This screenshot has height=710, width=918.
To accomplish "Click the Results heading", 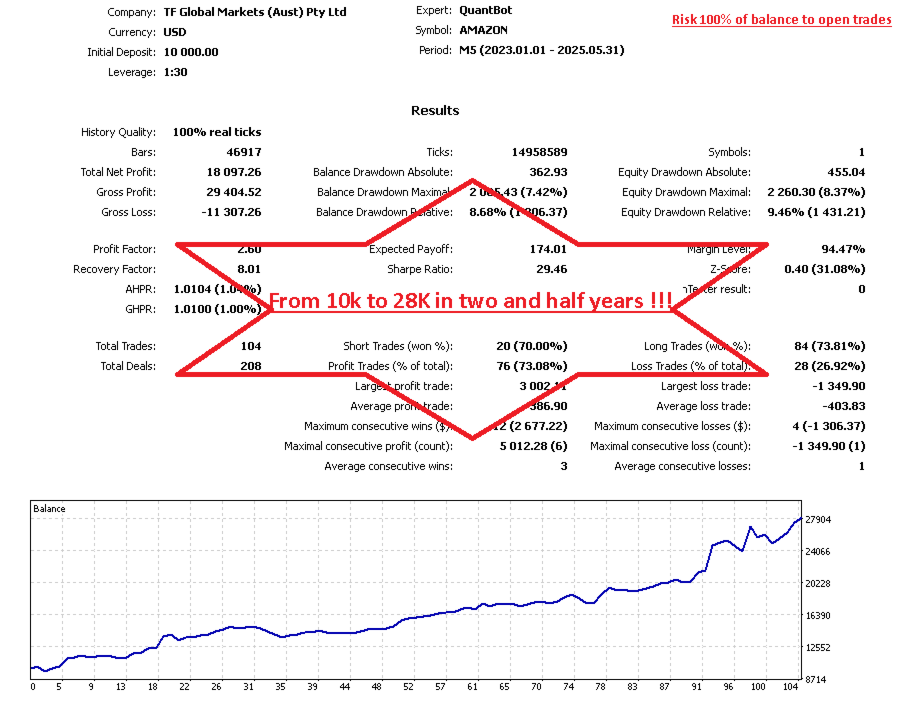I will [435, 110].
